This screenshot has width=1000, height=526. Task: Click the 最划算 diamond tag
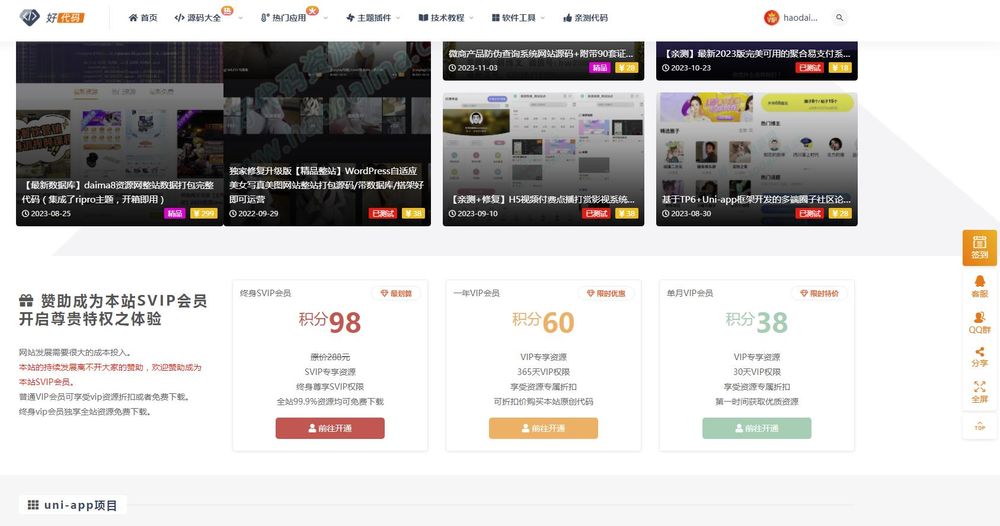pos(396,293)
